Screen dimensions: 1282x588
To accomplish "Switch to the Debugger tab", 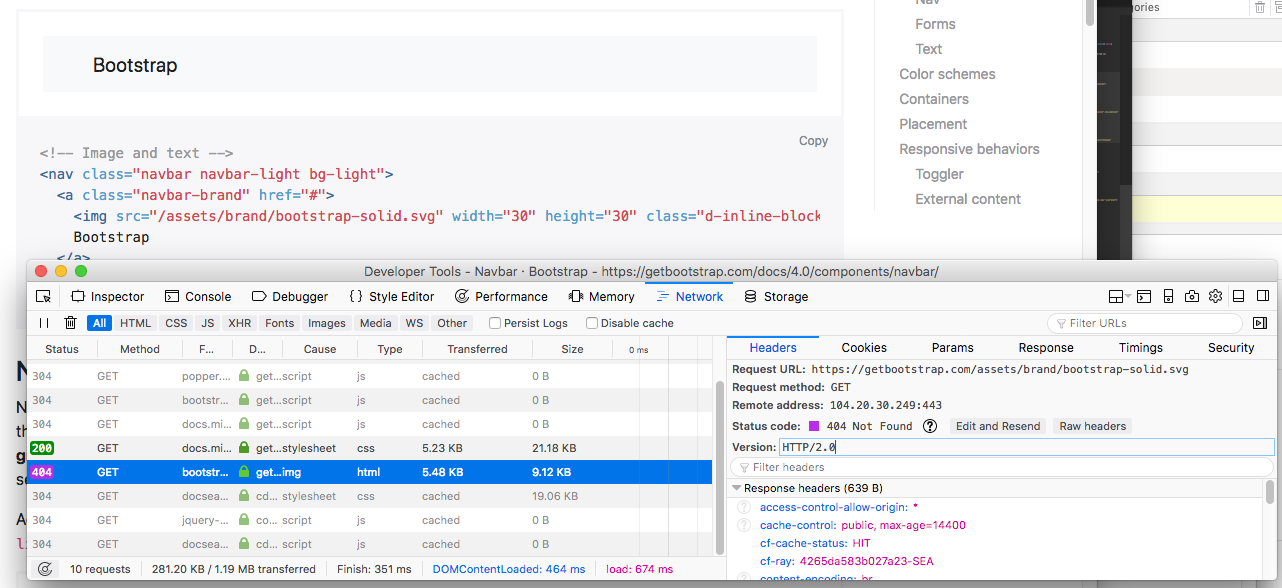I will pyautogui.click(x=290, y=297).
